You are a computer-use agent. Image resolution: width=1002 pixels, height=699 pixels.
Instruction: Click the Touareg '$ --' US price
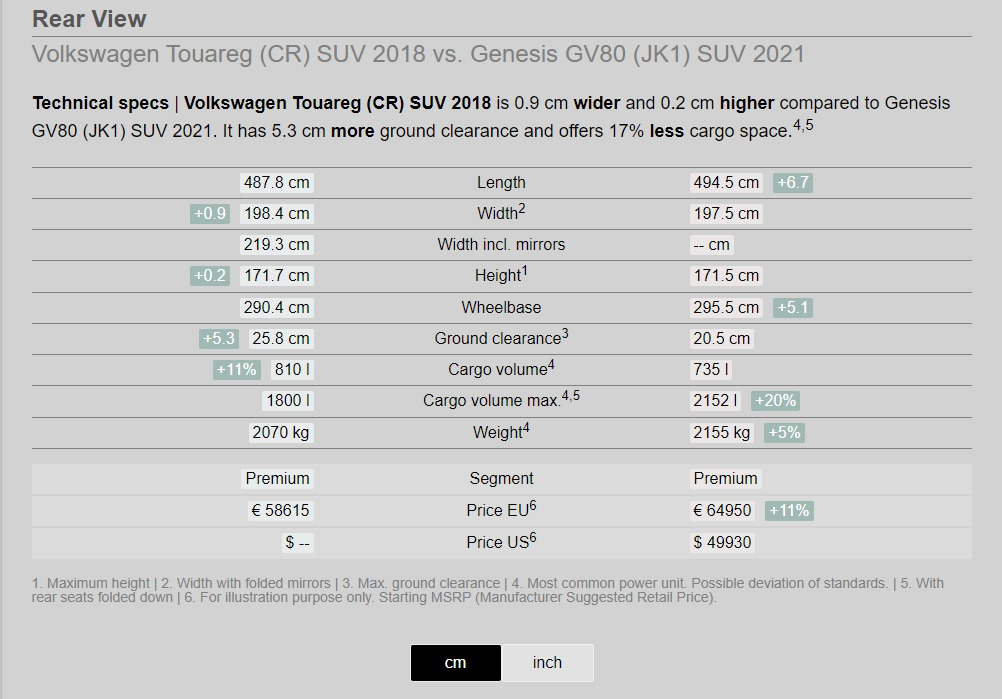(x=297, y=542)
